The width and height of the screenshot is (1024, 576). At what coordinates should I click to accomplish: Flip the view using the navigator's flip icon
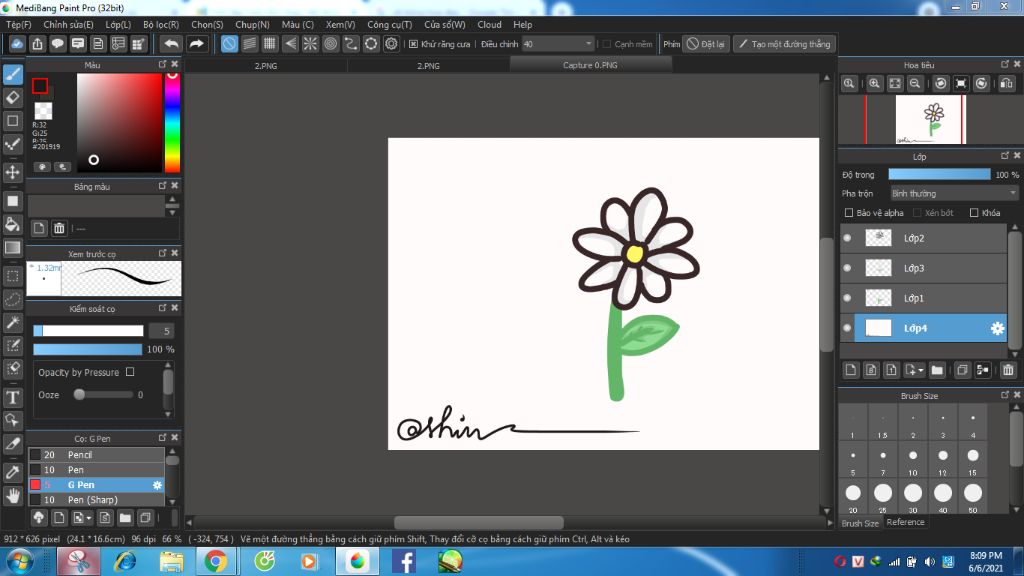[1006, 84]
